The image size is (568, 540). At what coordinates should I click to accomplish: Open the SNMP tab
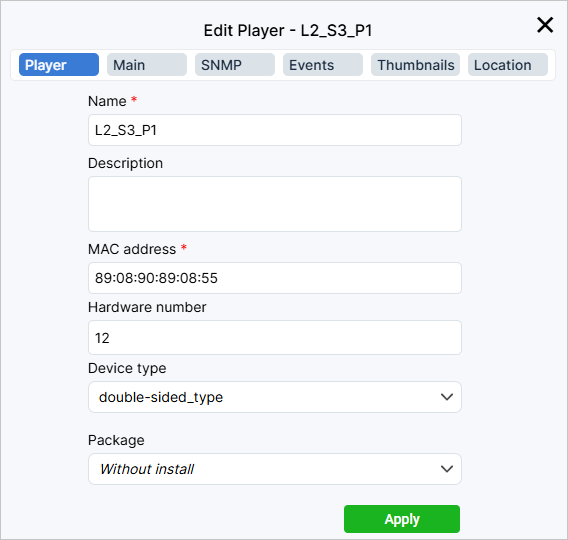click(235, 65)
